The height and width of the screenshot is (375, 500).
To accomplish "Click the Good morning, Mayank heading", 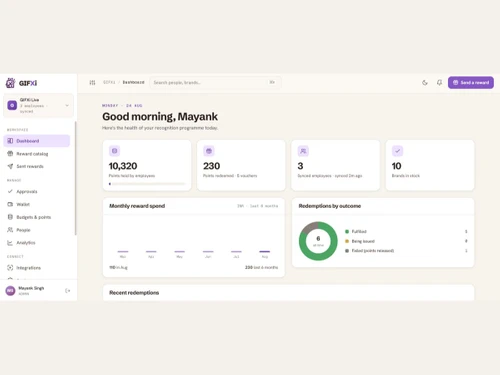I will click(x=160, y=117).
